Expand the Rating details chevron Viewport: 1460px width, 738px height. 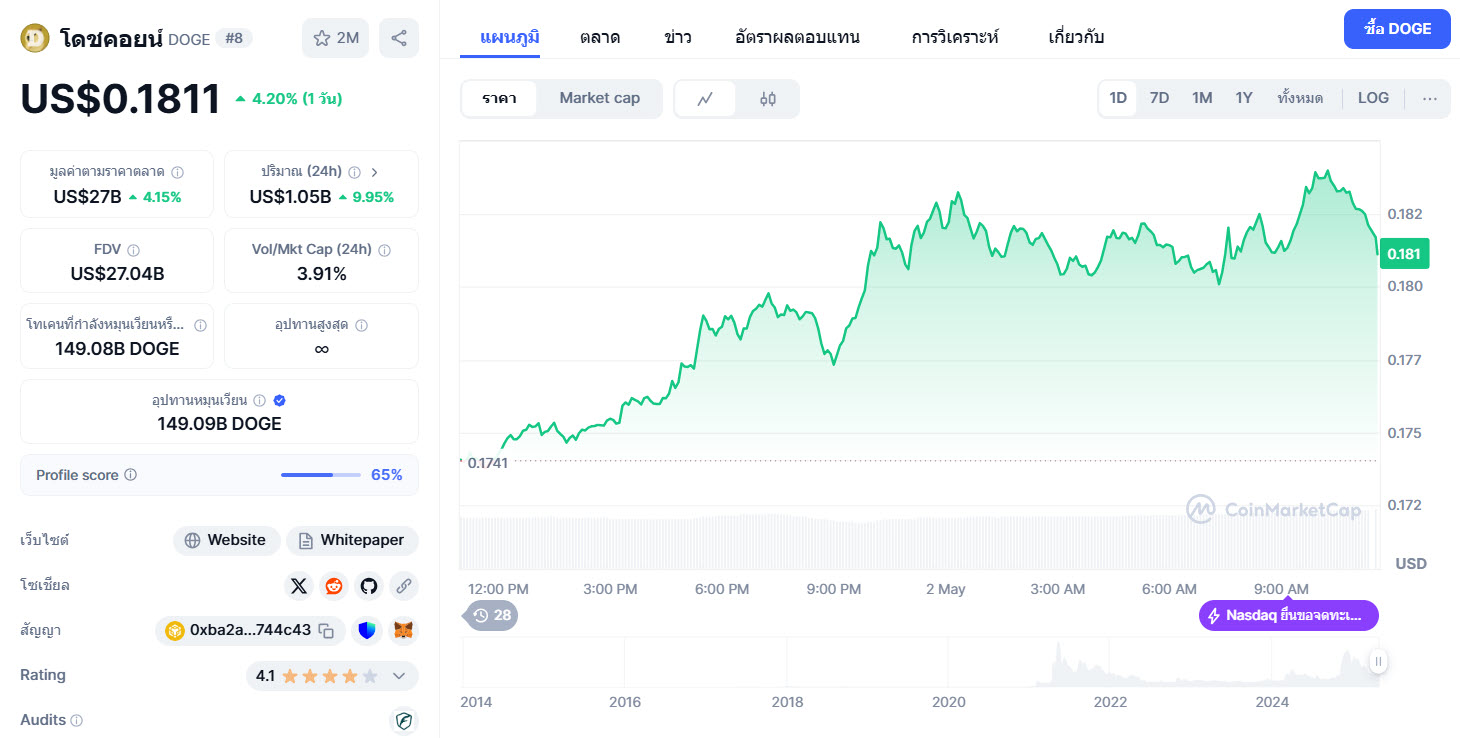click(397, 676)
